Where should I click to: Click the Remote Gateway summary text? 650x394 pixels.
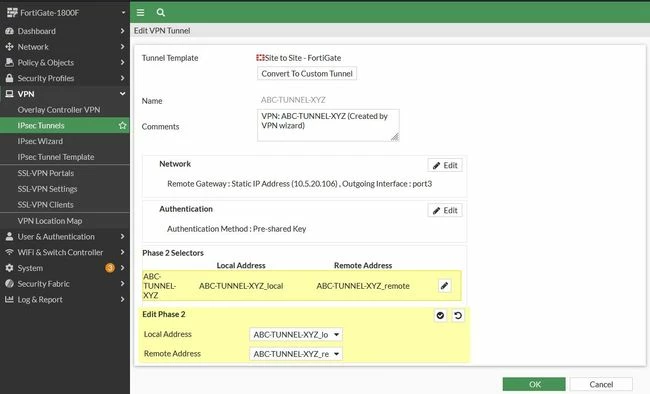[299, 184]
